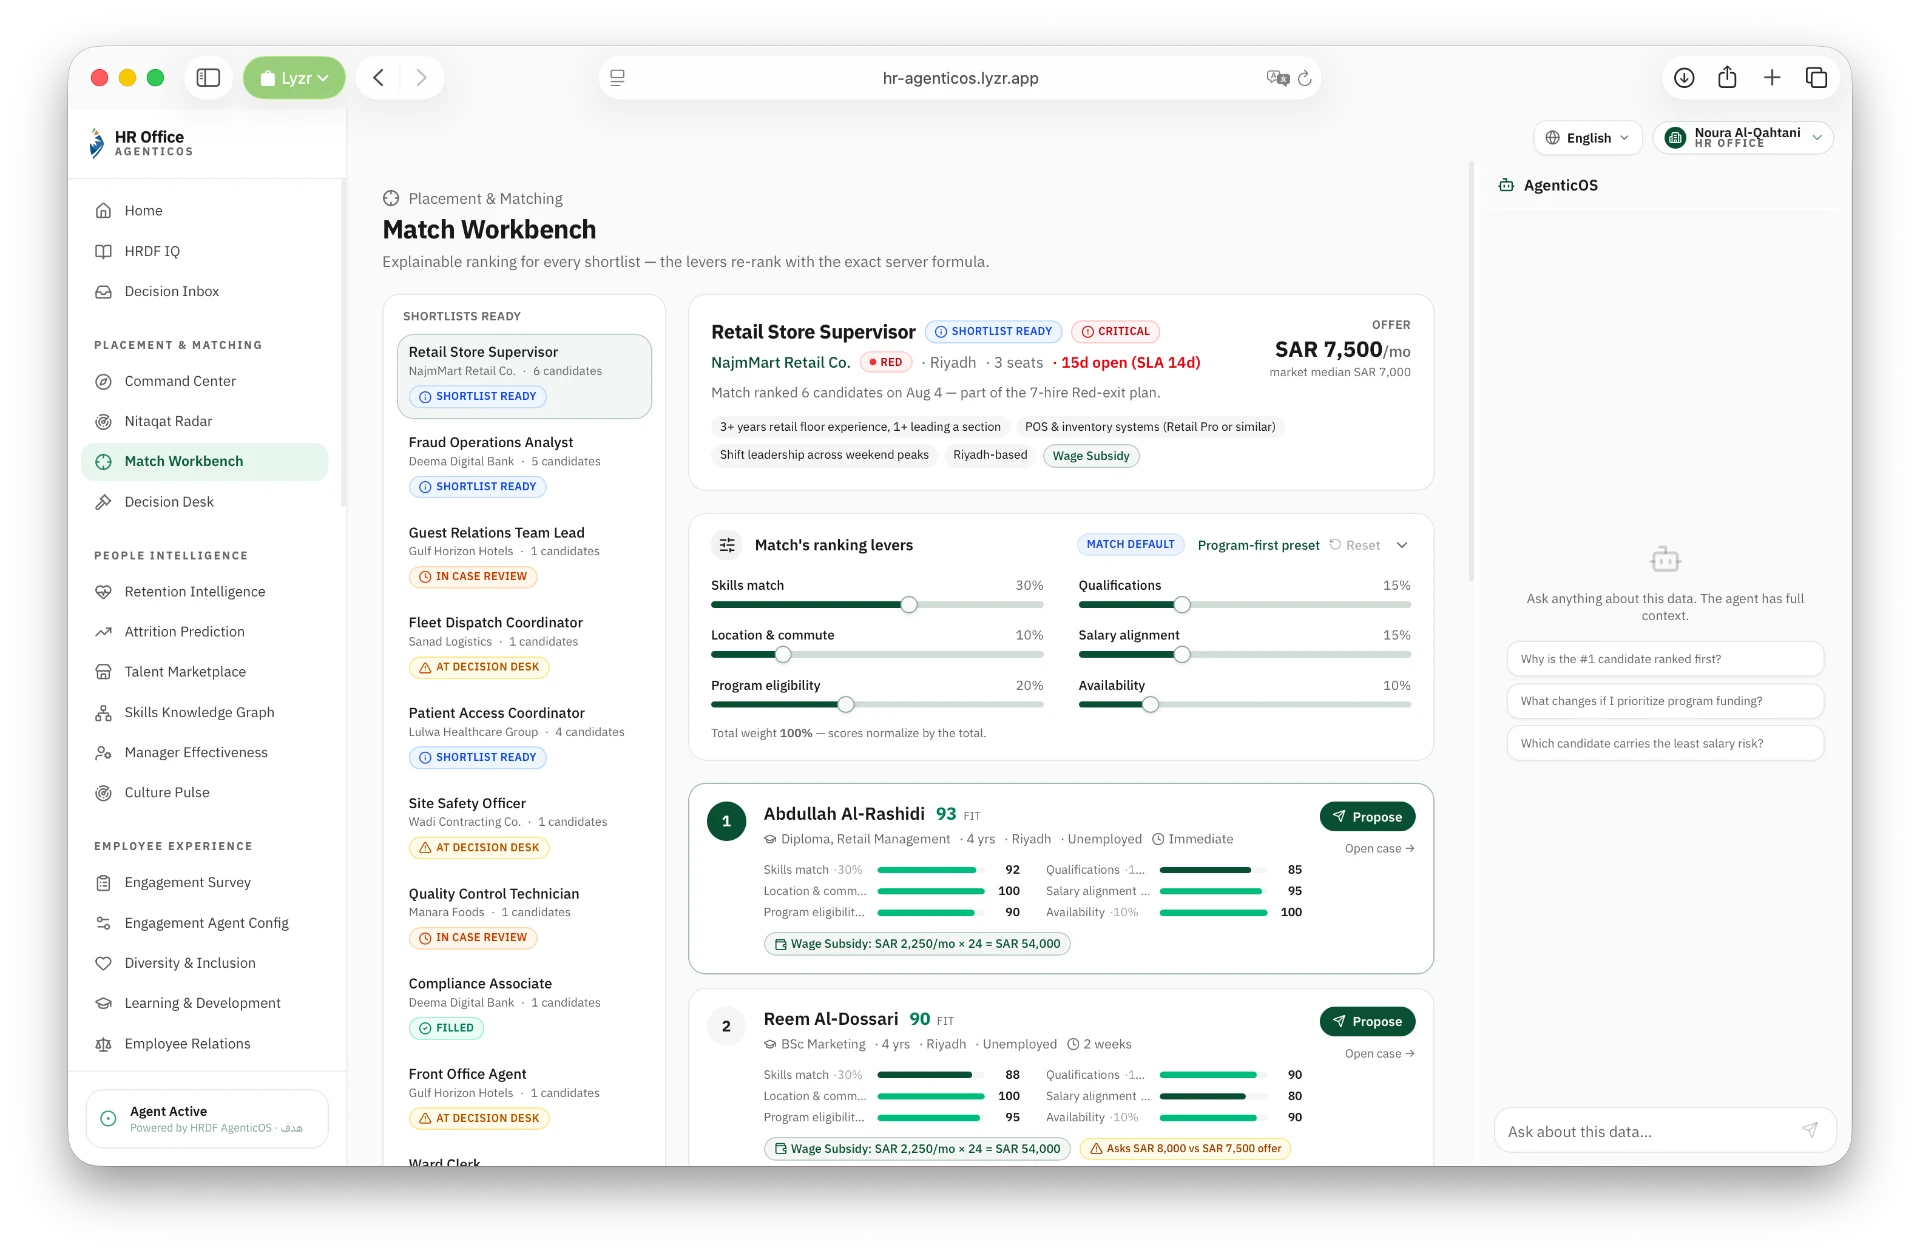
Task: Click 'Why is the #1 candidate ranked first?'
Action: point(1665,659)
